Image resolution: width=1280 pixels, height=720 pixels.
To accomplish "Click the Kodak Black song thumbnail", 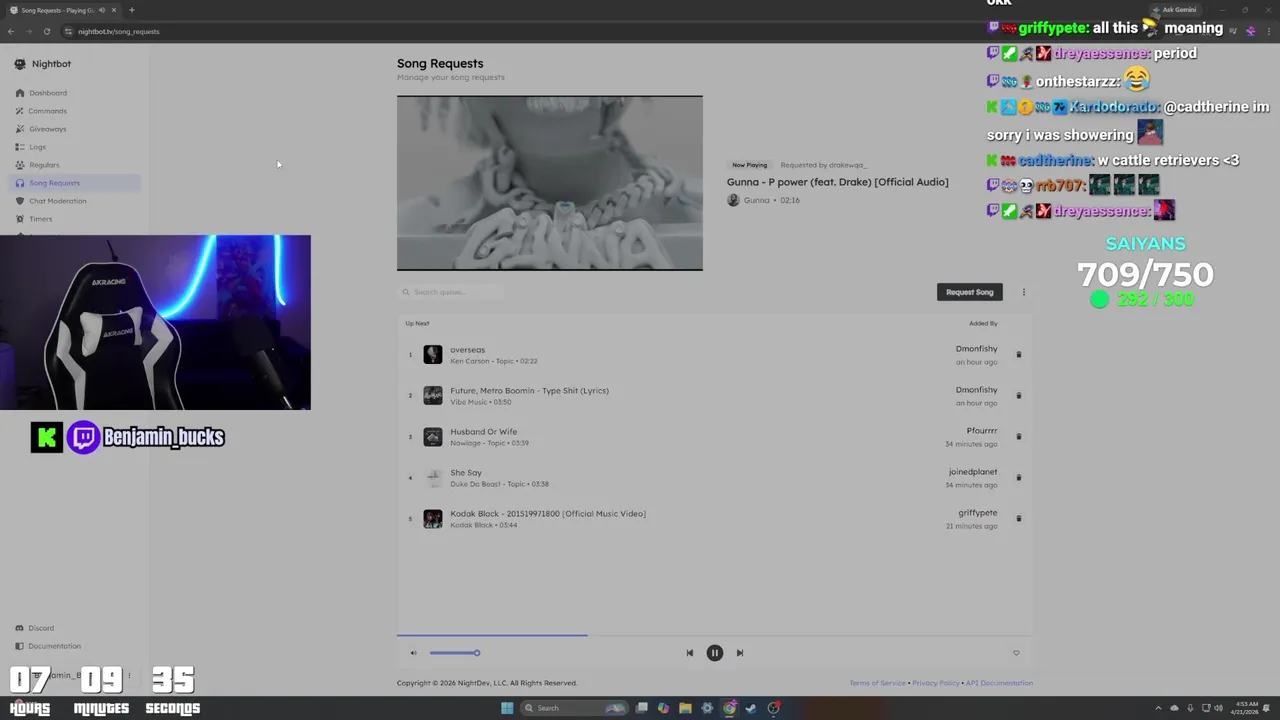I will click(433, 518).
